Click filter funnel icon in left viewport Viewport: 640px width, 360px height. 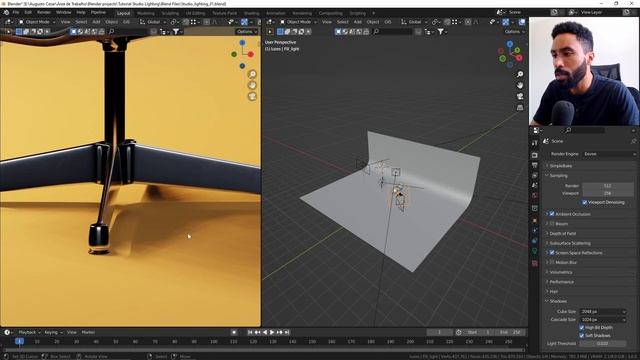[x=176, y=31]
